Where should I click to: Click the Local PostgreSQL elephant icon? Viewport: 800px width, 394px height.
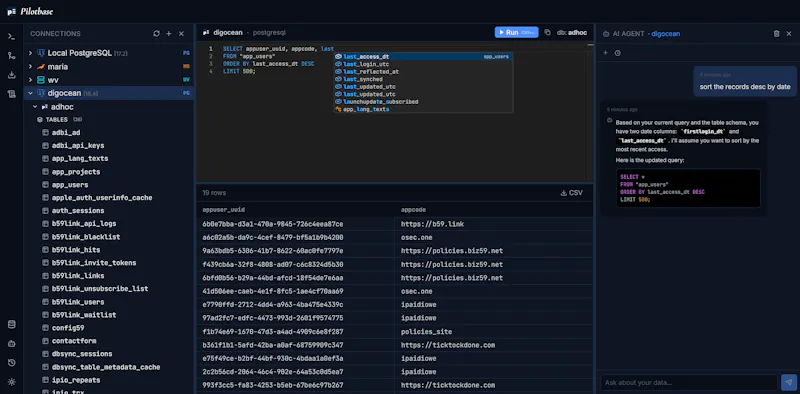41,53
